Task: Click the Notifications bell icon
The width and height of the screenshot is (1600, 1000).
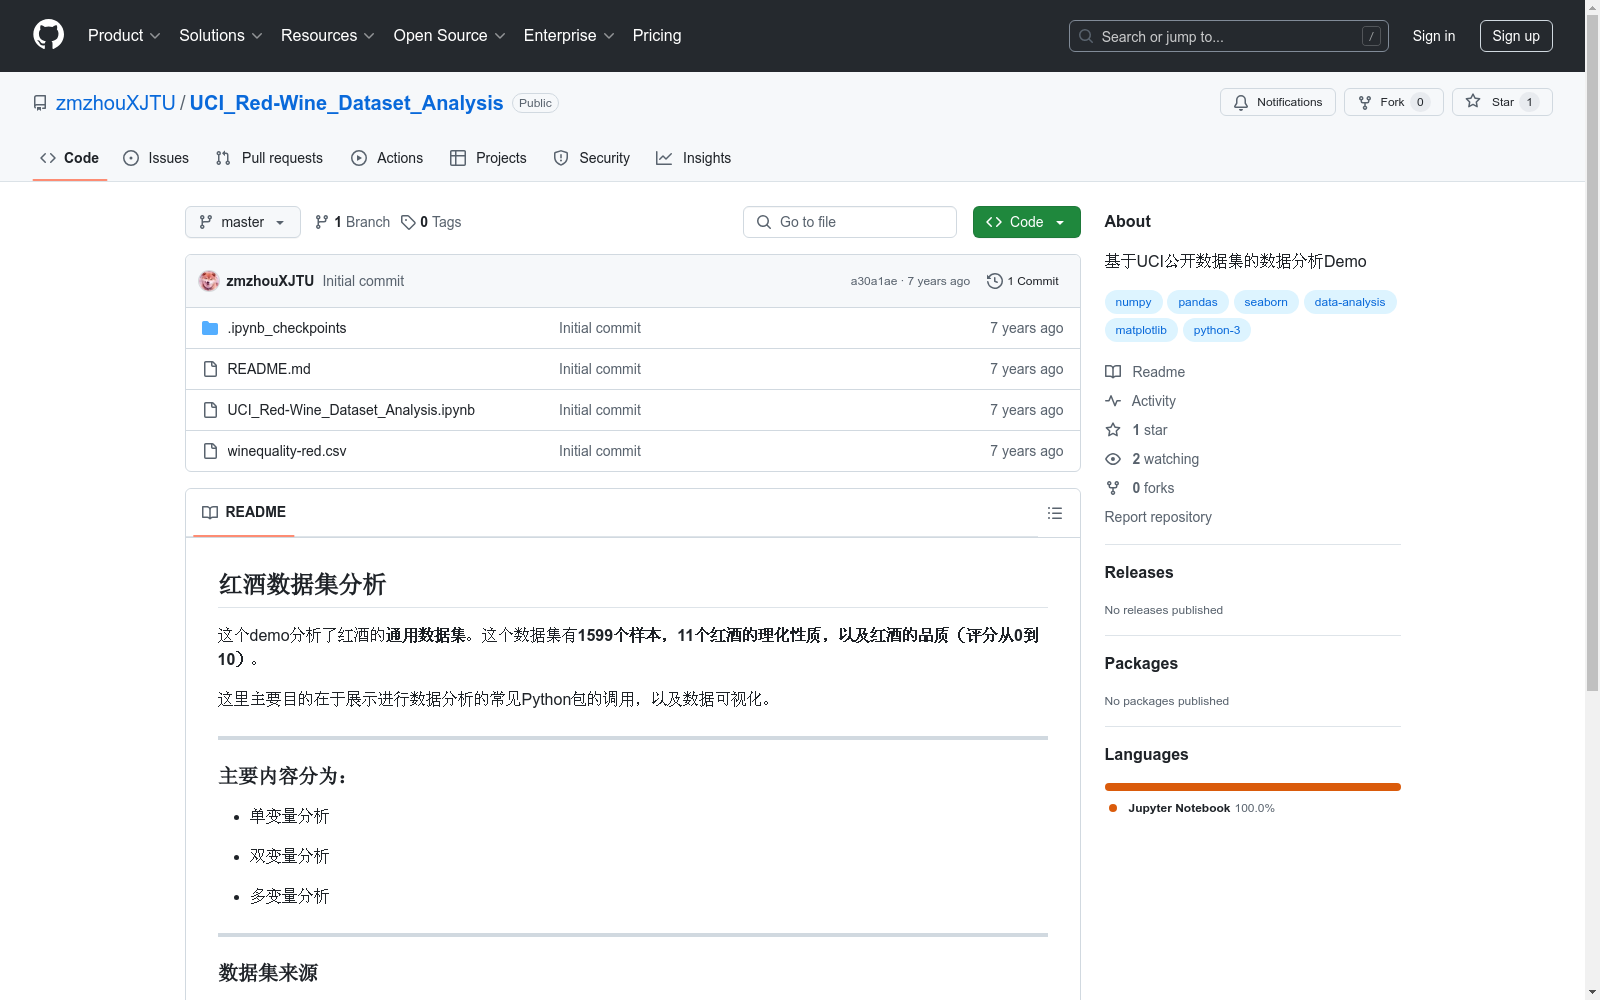Action: 1241,102
